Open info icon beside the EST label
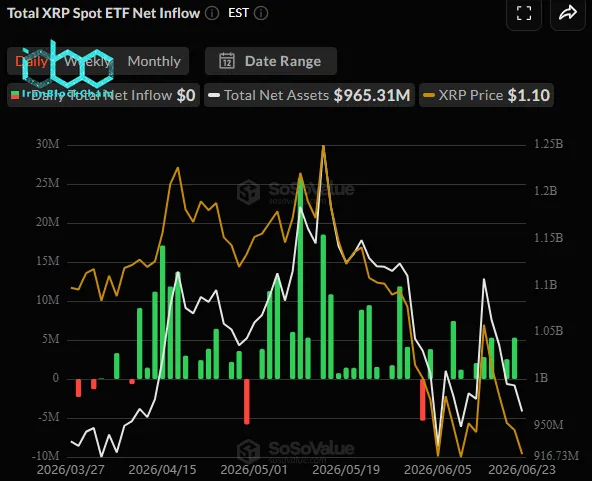 pos(261,14)
